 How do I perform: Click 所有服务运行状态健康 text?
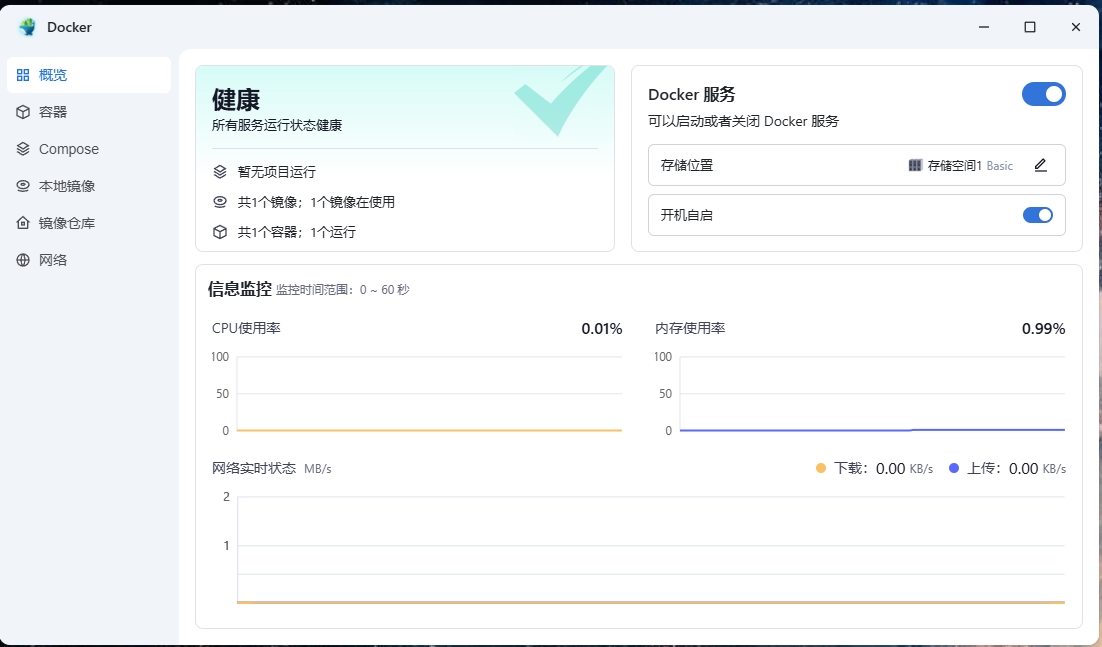pos(277,125)
